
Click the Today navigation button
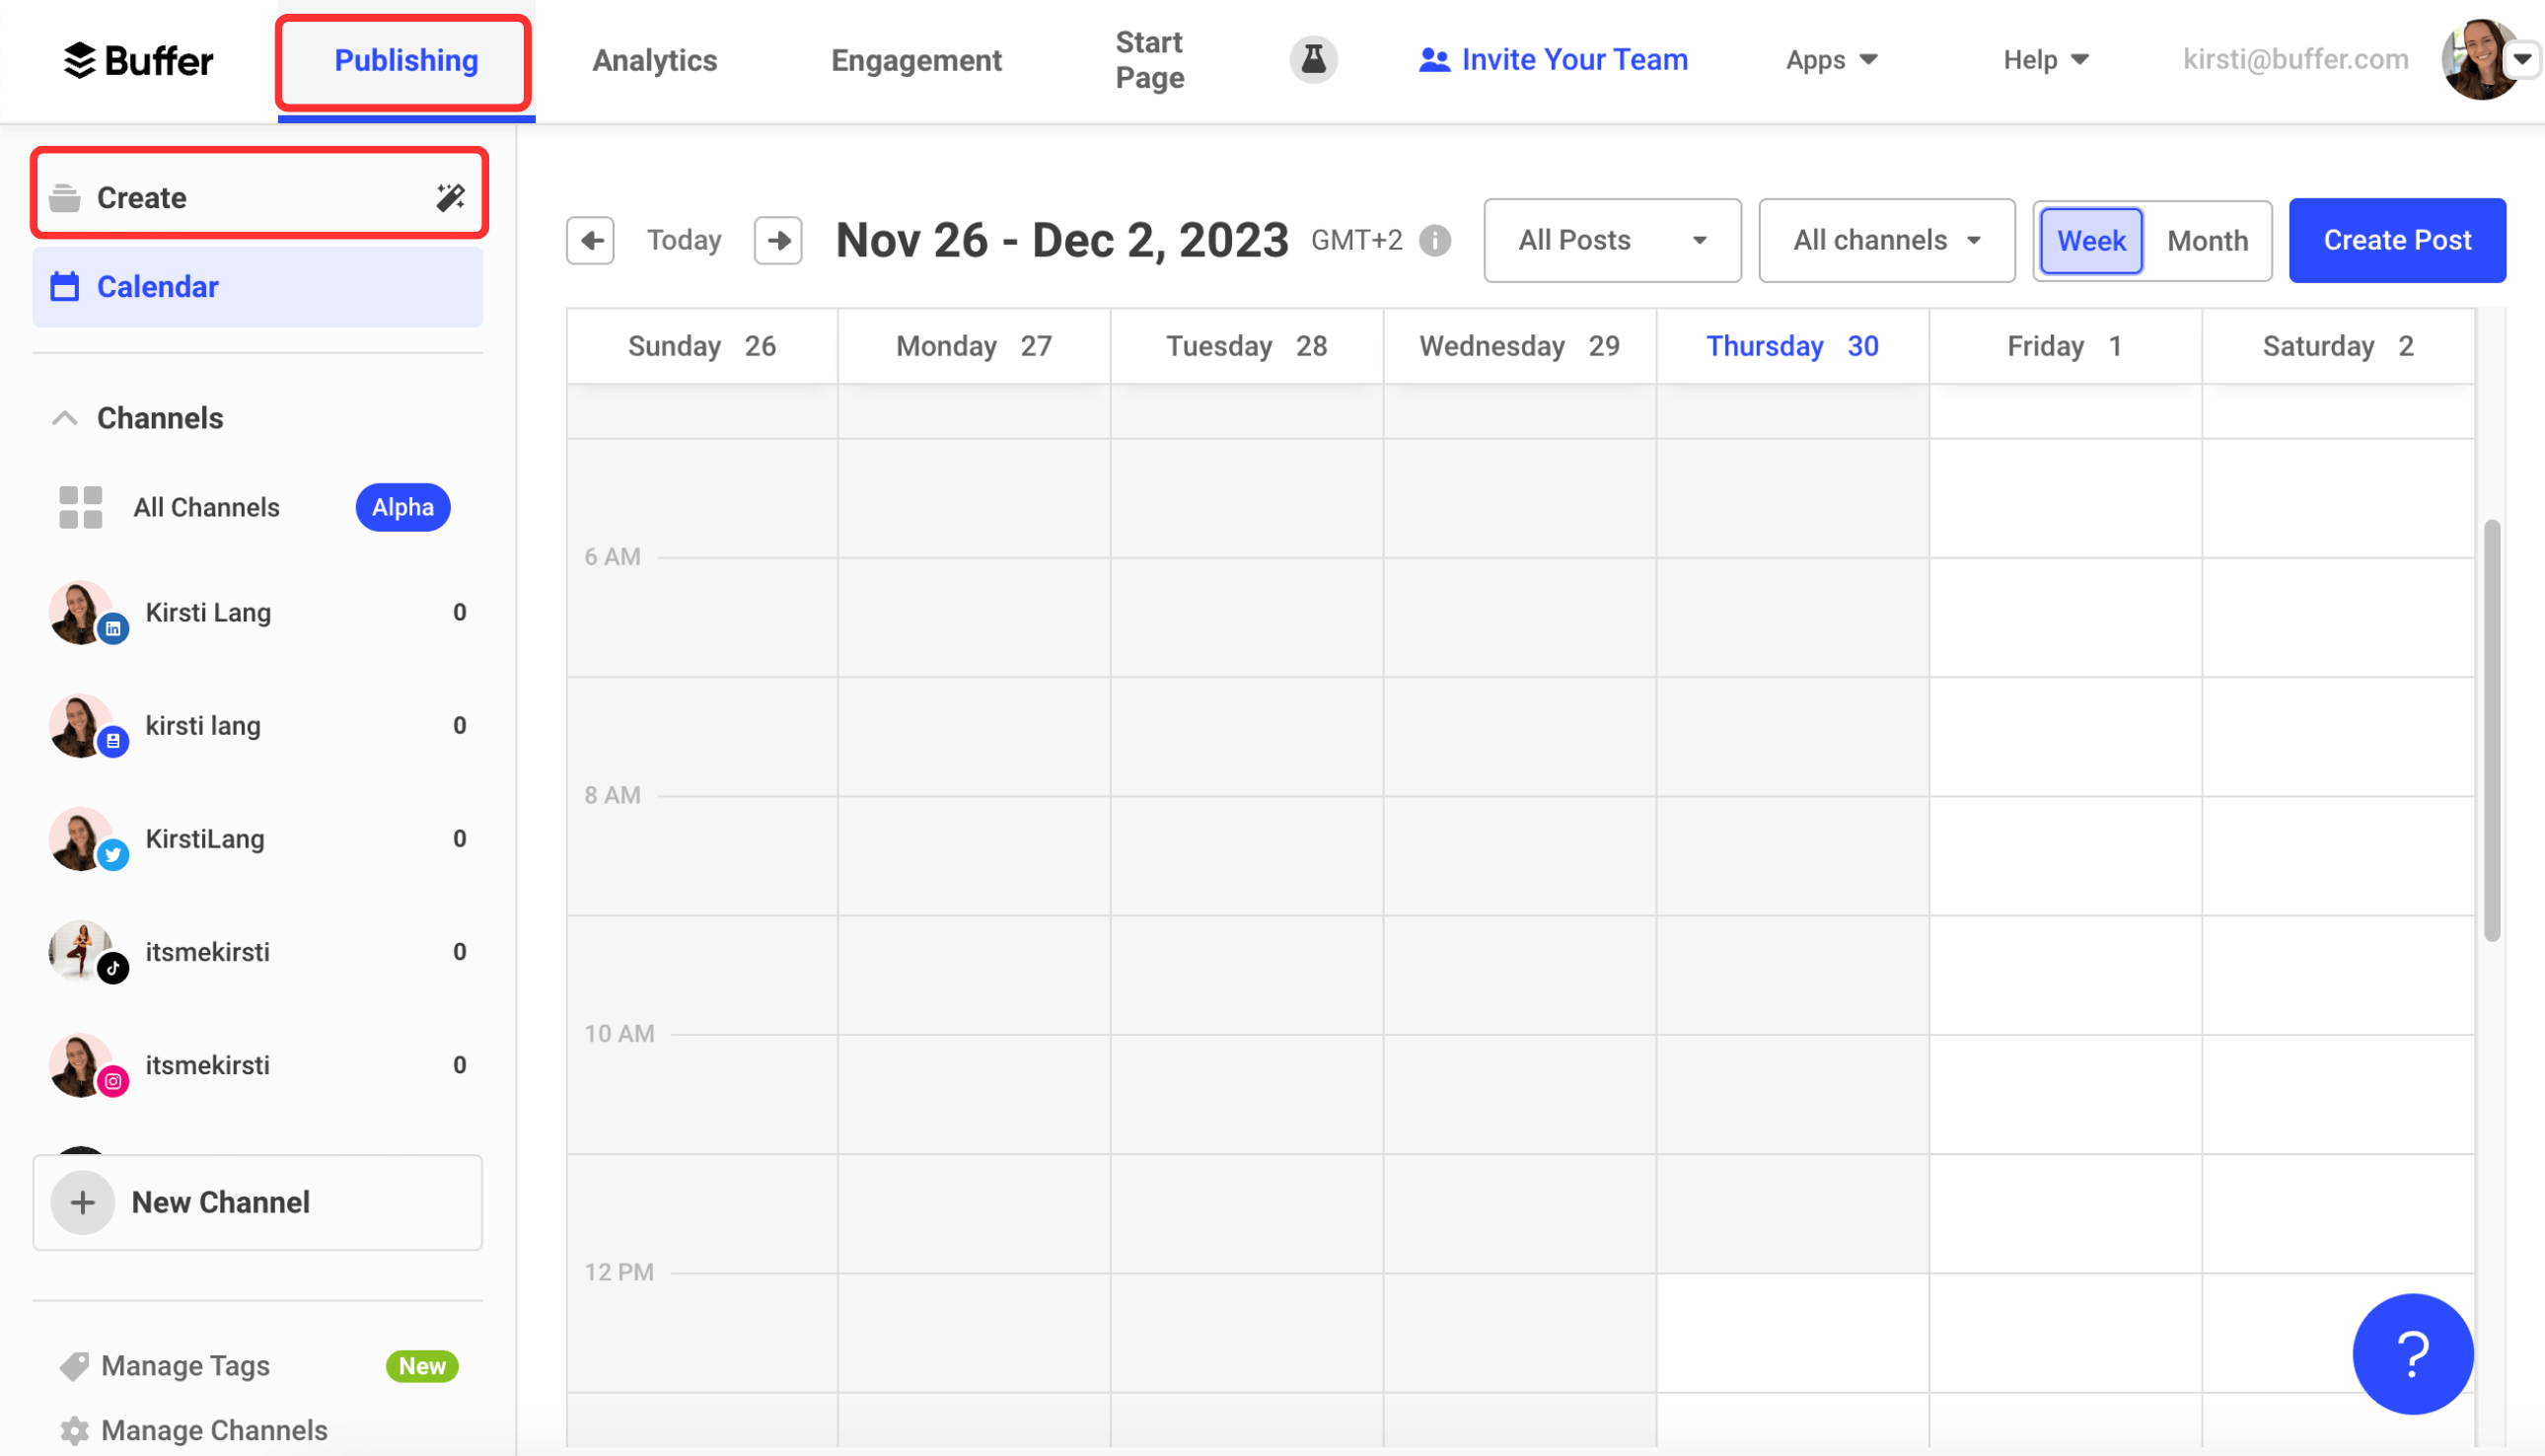tap(682, 240)
